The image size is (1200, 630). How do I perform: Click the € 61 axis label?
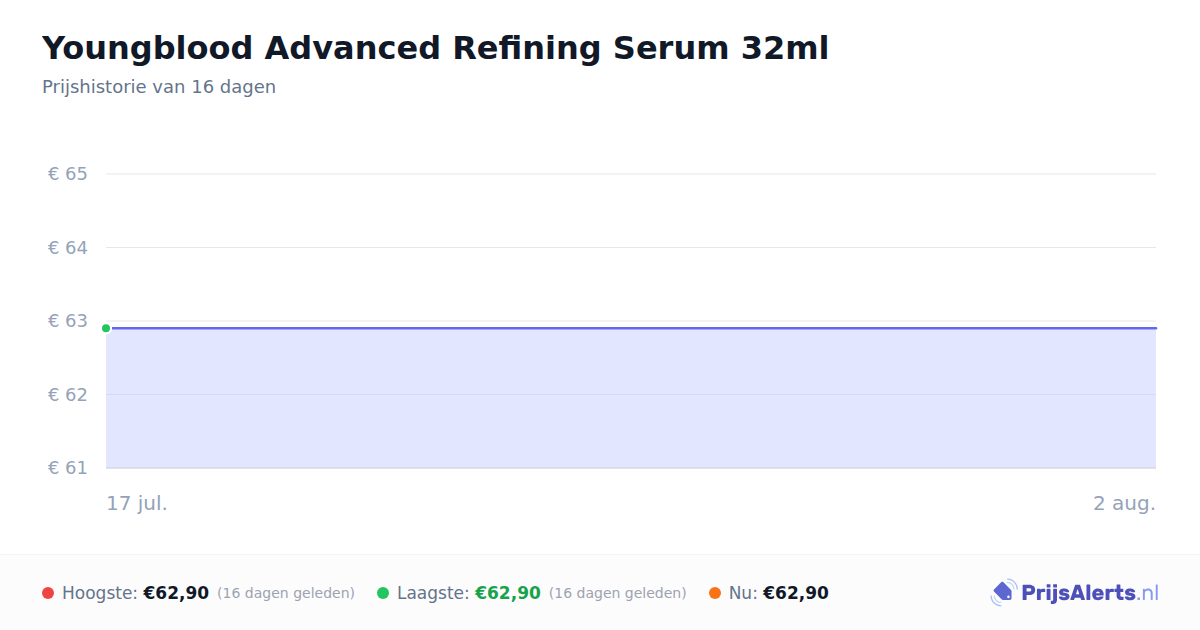68,468
